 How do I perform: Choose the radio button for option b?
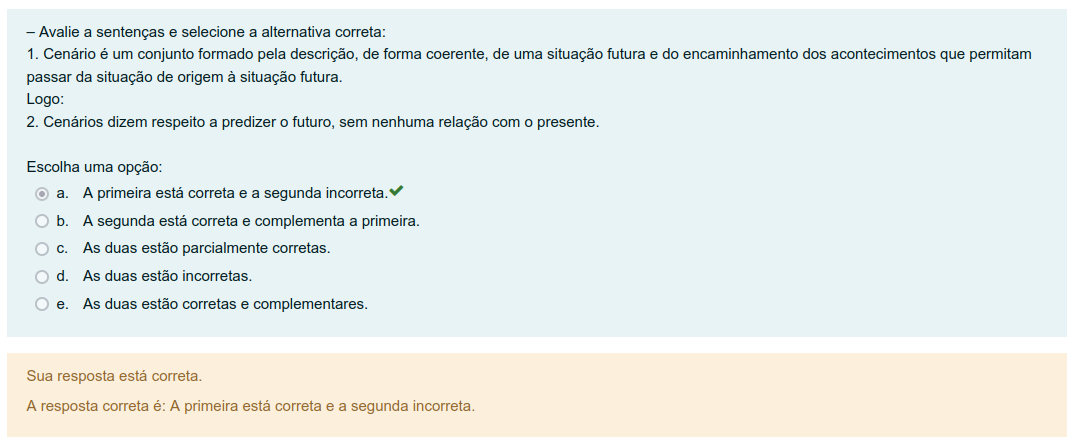[41, 221]
